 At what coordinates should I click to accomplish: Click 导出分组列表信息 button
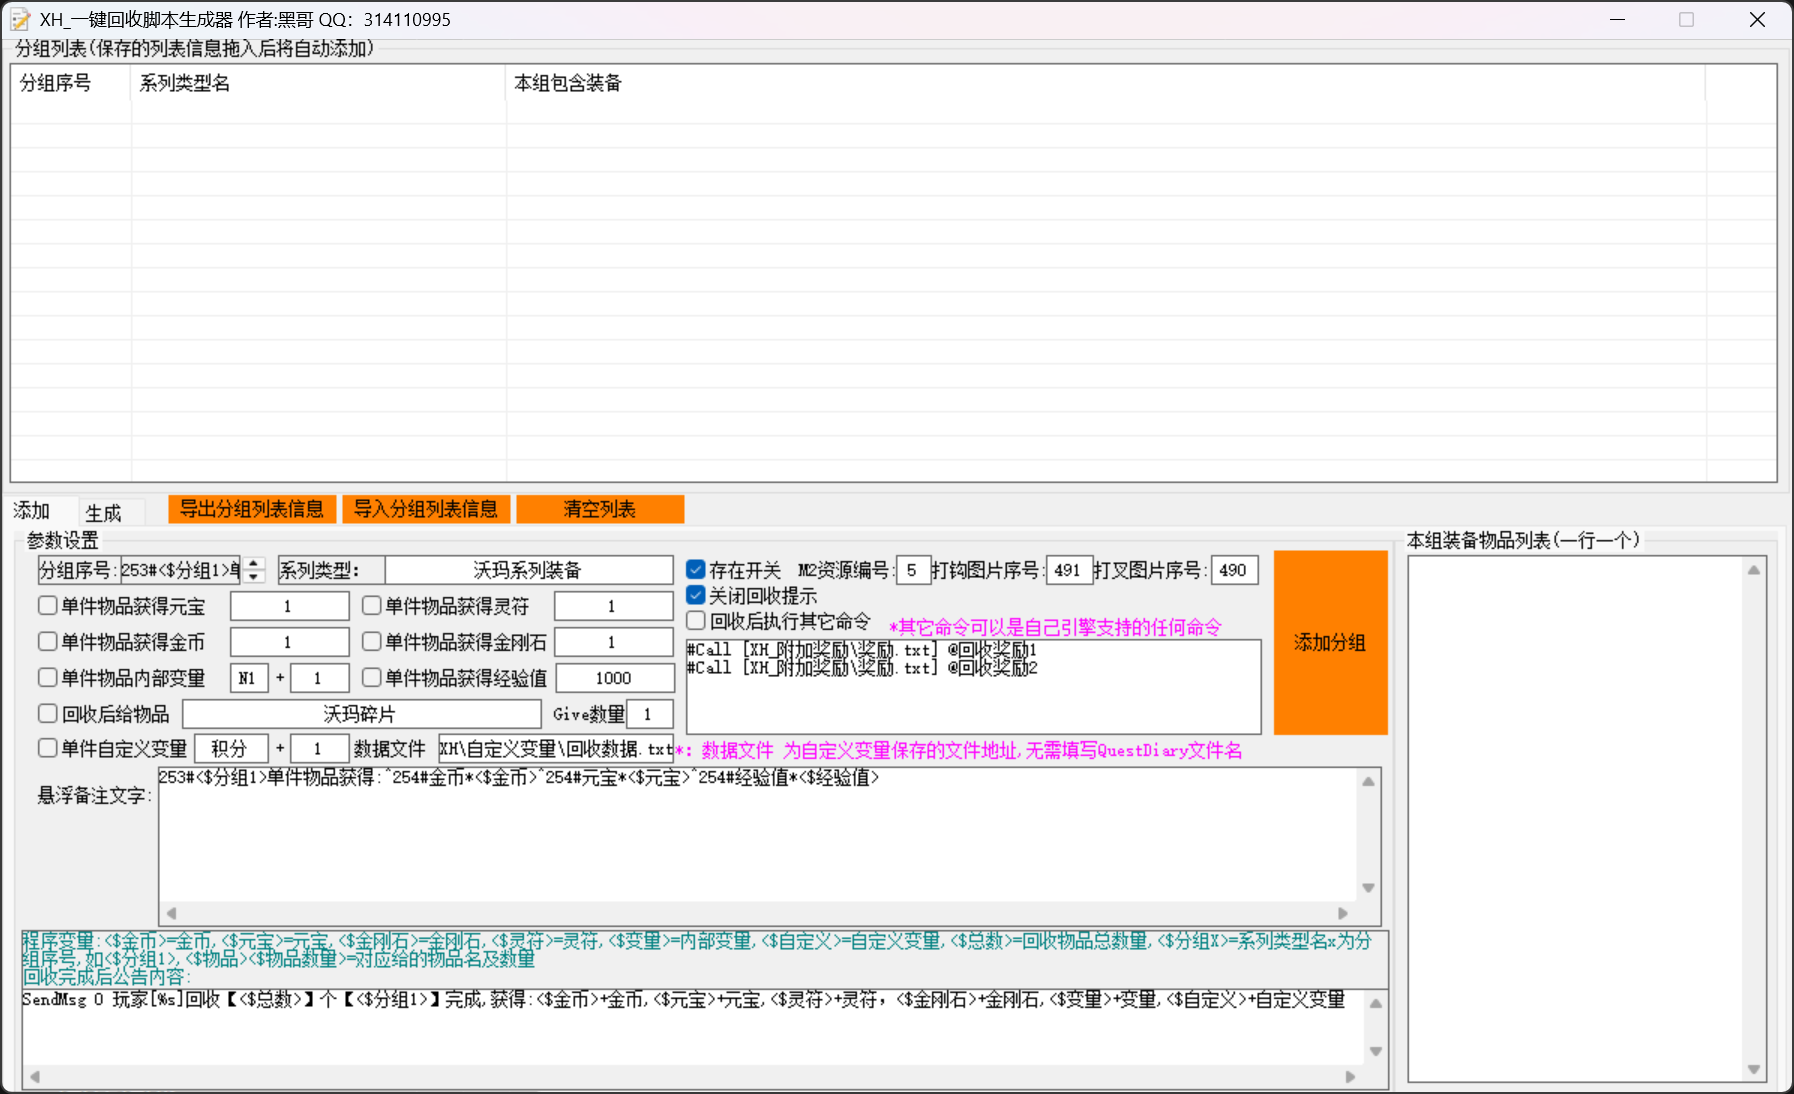coord(252,509)
